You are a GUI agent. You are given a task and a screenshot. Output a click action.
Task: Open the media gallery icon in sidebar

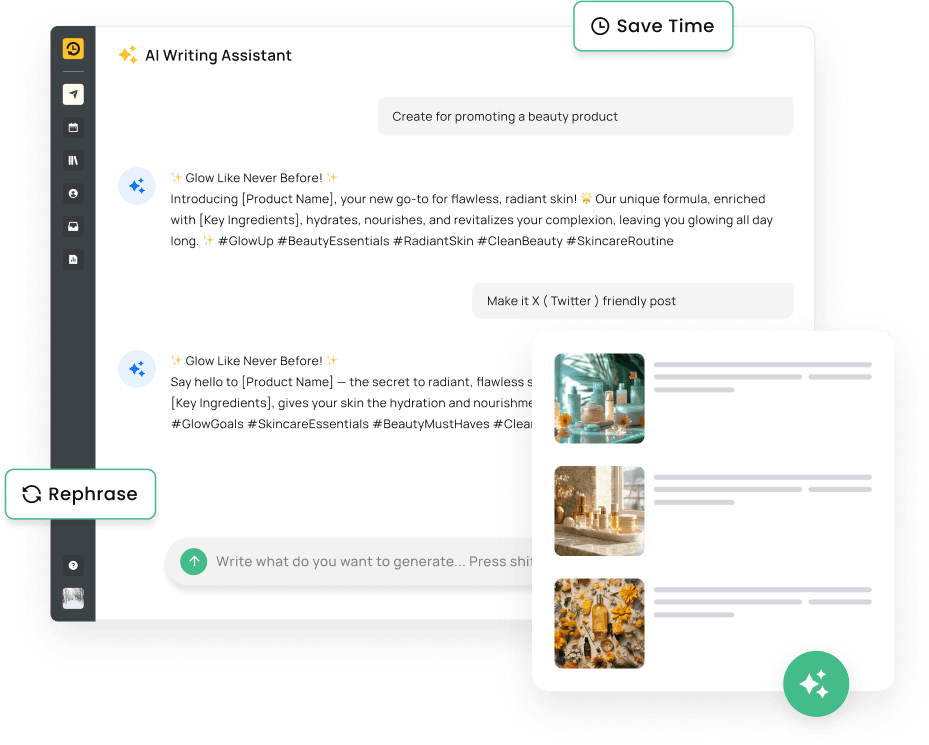73,226
